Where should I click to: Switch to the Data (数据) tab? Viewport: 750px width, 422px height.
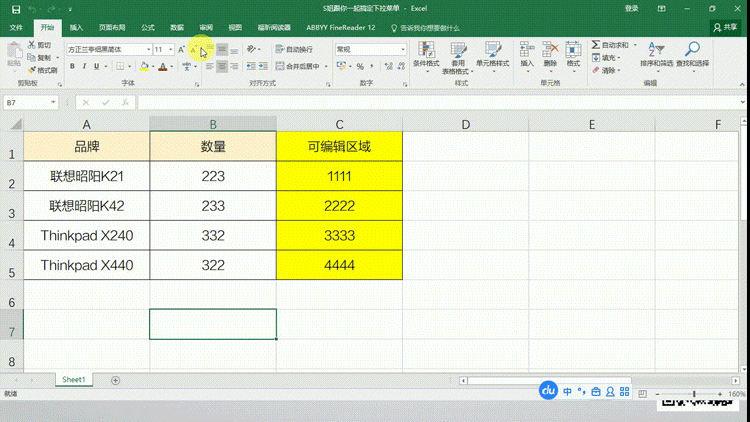click(x=177, y=28)
